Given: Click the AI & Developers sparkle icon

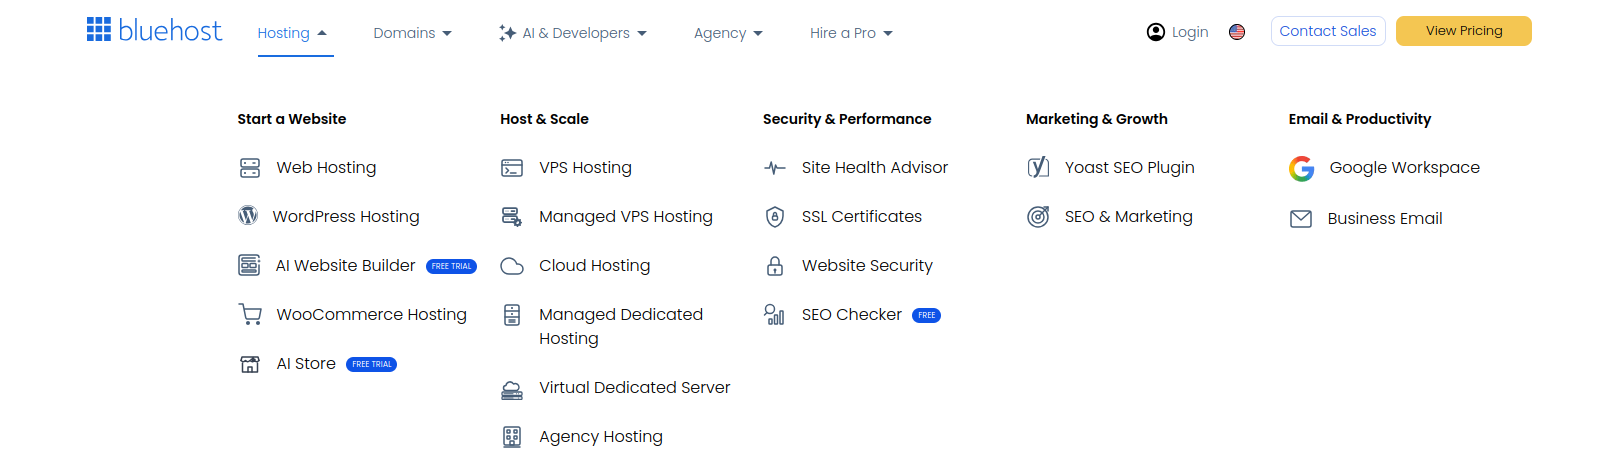Looking at the screenshot, I should (x=507, y=33).
